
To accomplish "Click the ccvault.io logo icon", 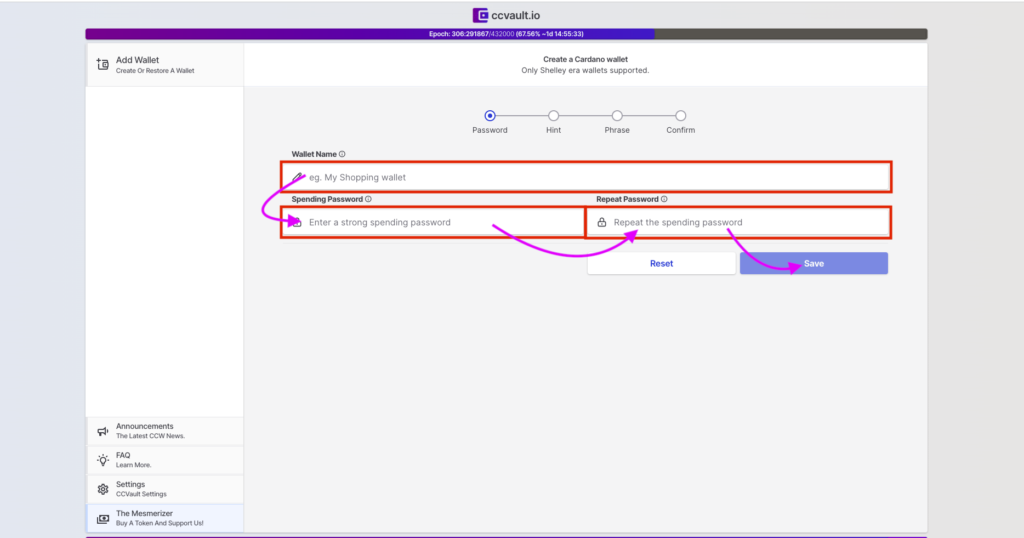I will pos(481,16).
